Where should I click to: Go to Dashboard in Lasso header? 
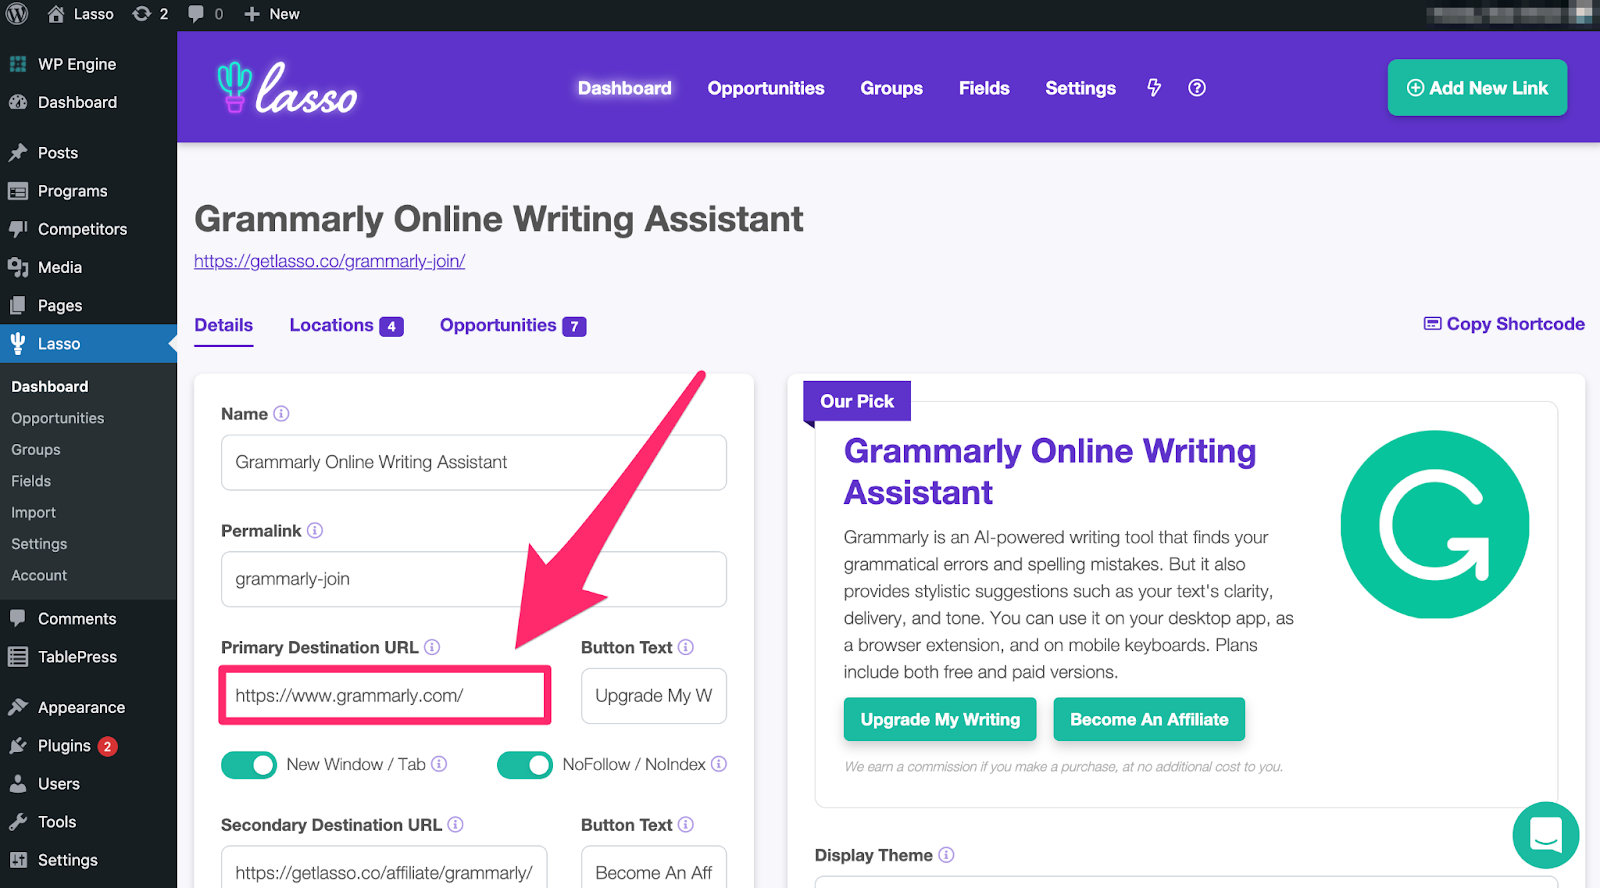[x=625, y=88]
